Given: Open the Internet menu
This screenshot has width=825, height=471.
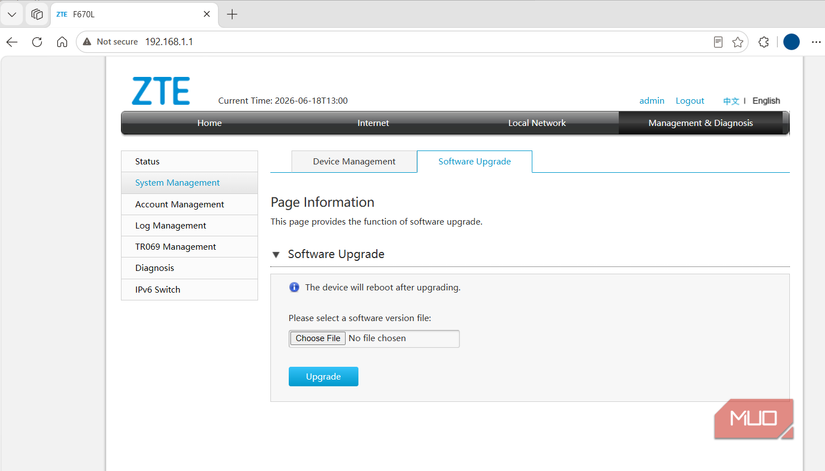Looking at the screenshot, I should pos(373,123).
